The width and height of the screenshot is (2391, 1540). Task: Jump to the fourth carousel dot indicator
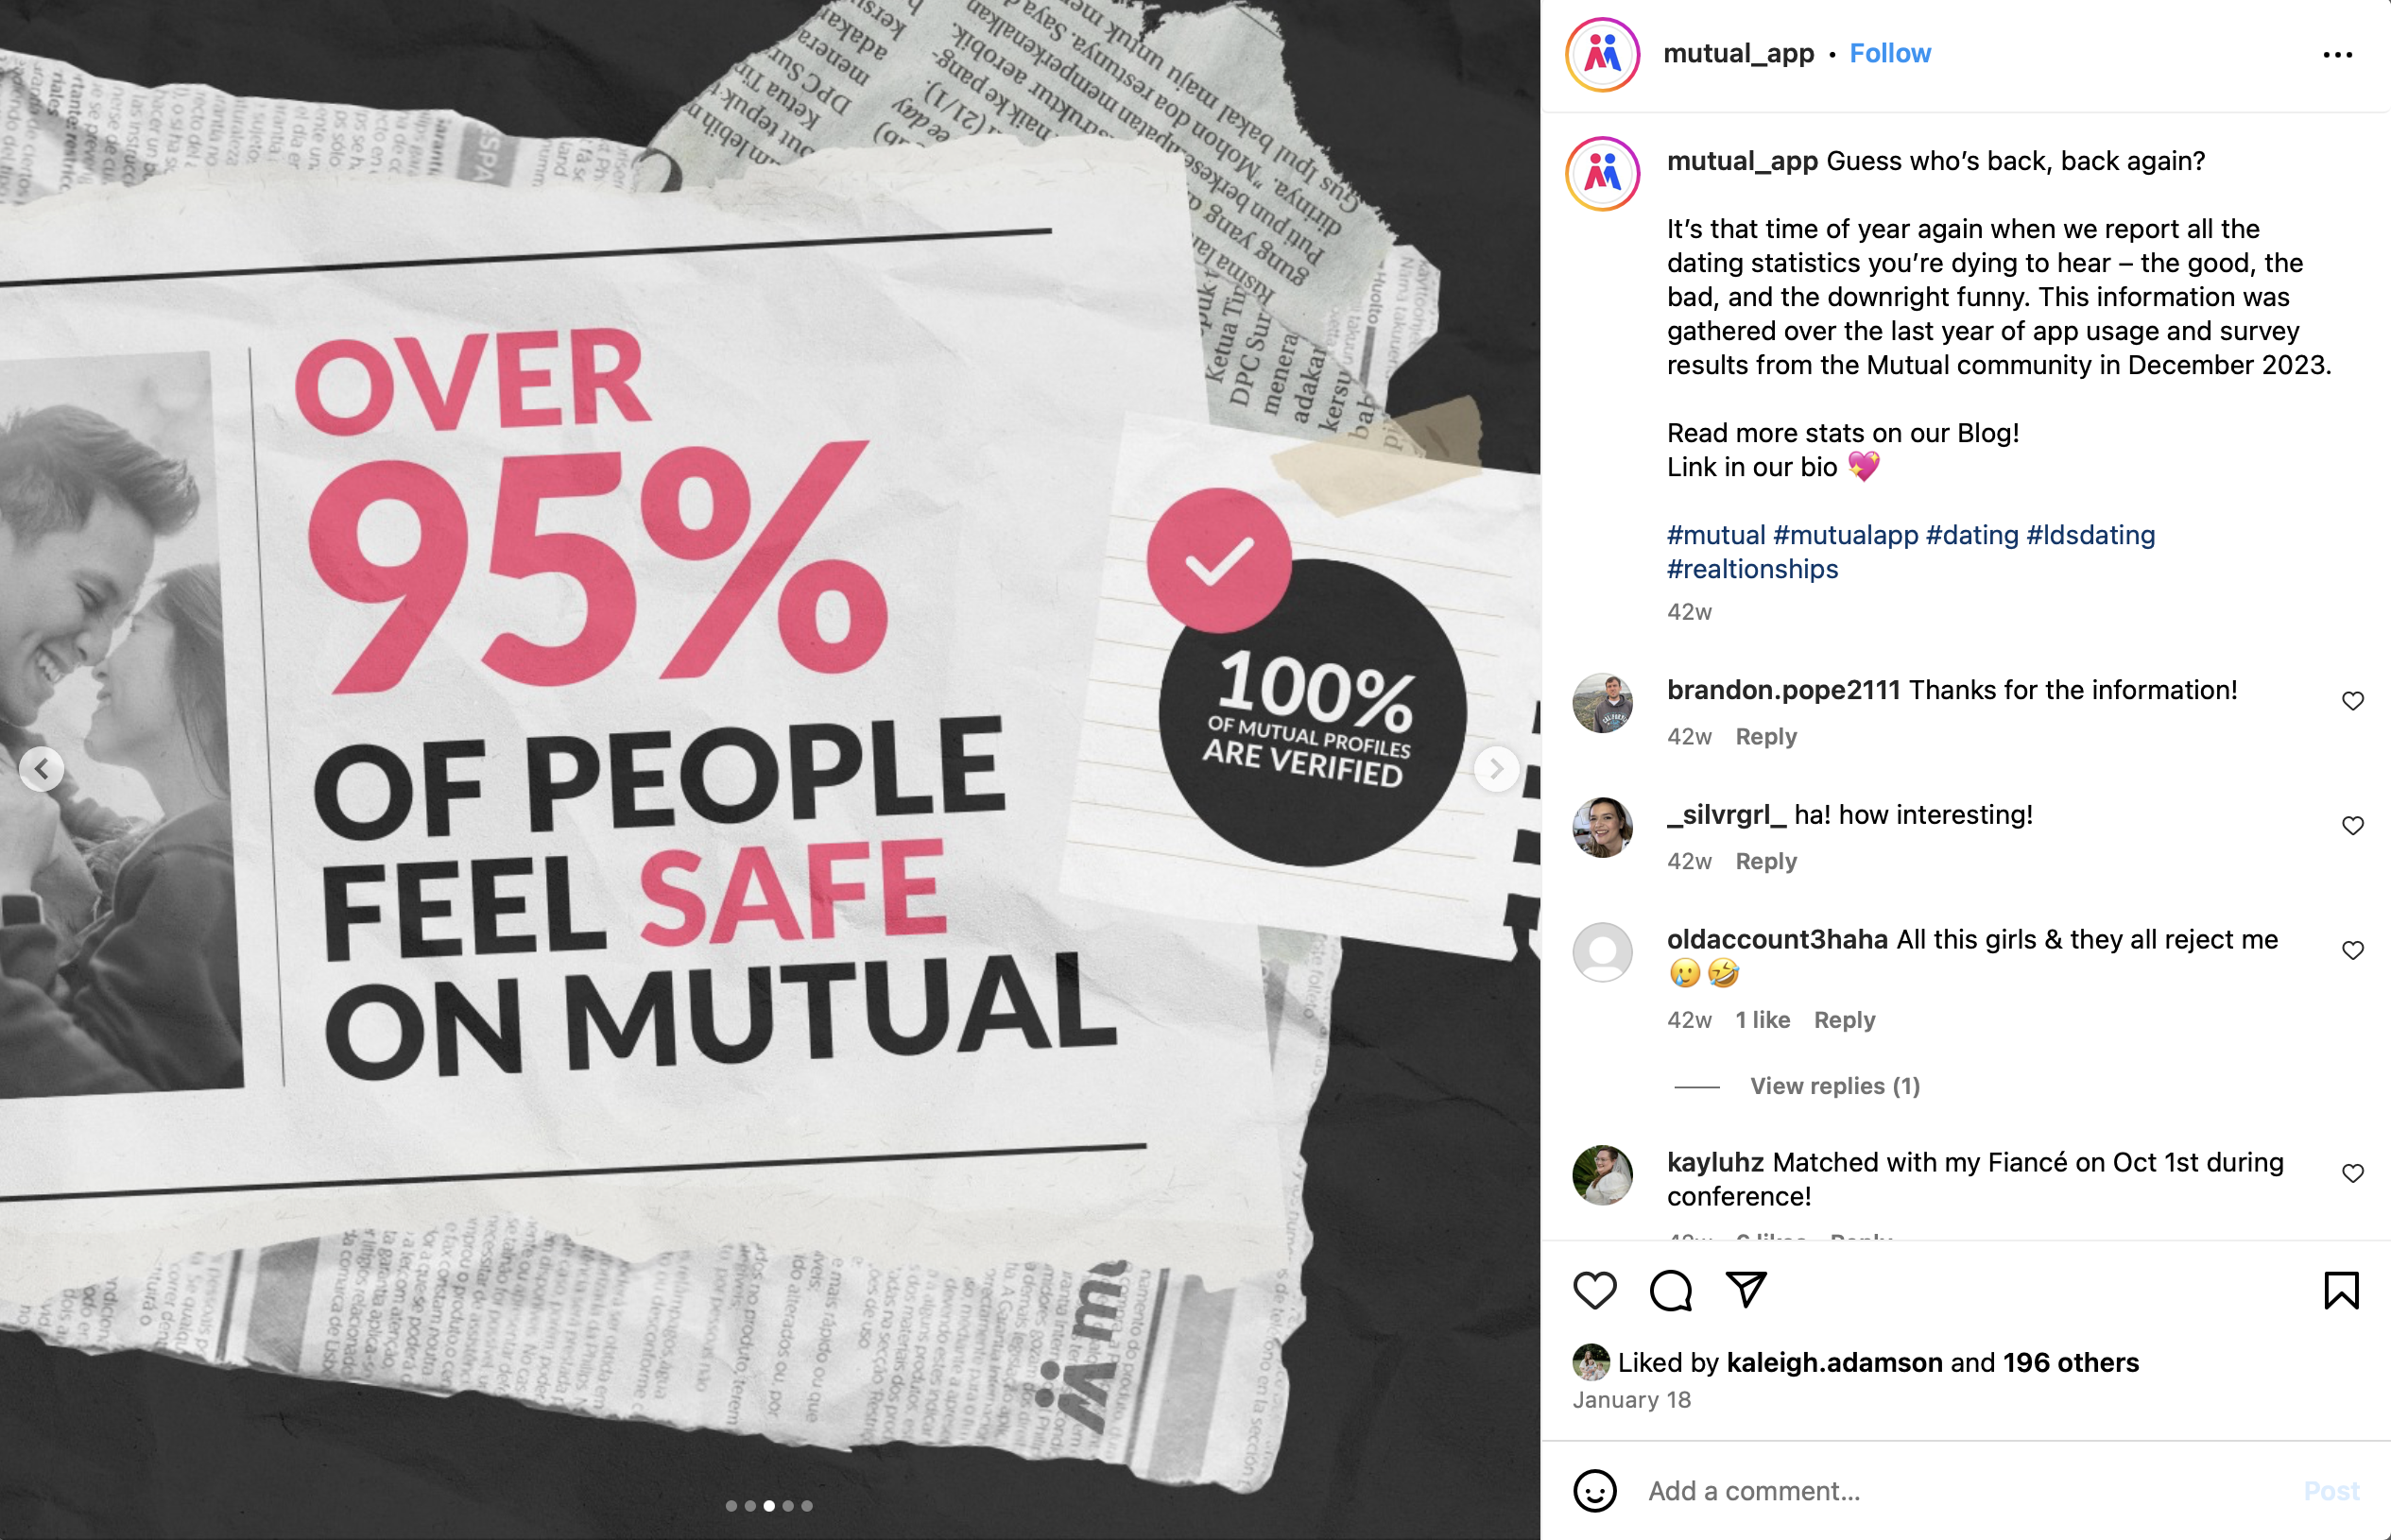[x=788, y=1505]
